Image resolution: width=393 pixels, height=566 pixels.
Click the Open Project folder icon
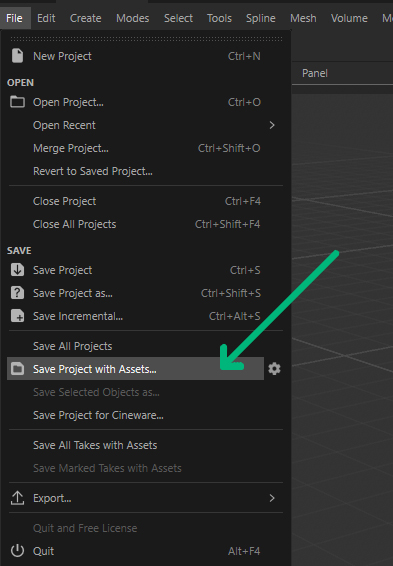click(x=17, y=102)
